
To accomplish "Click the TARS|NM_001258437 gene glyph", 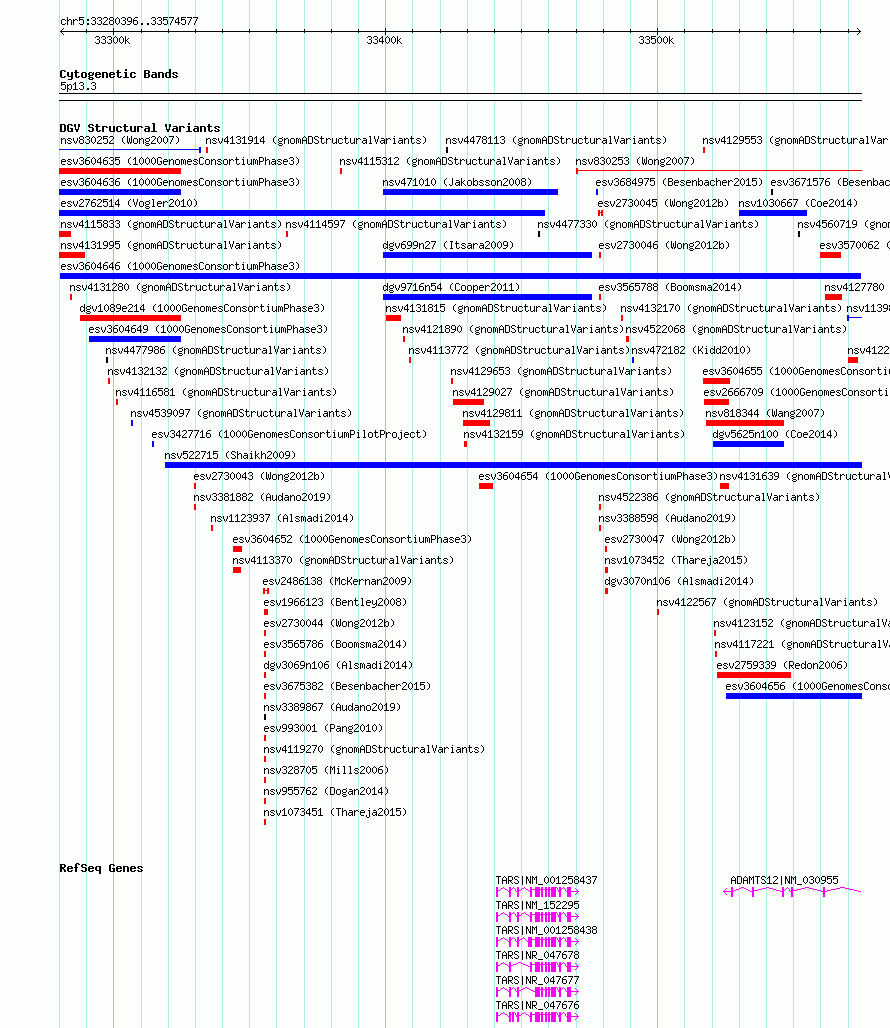I will click(x=537, y=892).
